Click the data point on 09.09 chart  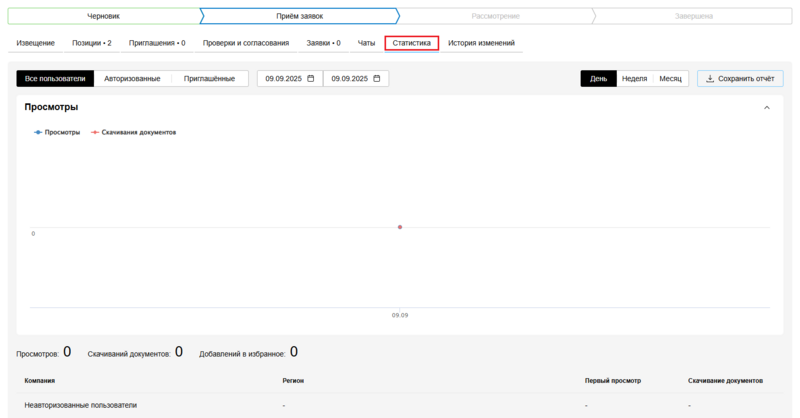(400, 227)
